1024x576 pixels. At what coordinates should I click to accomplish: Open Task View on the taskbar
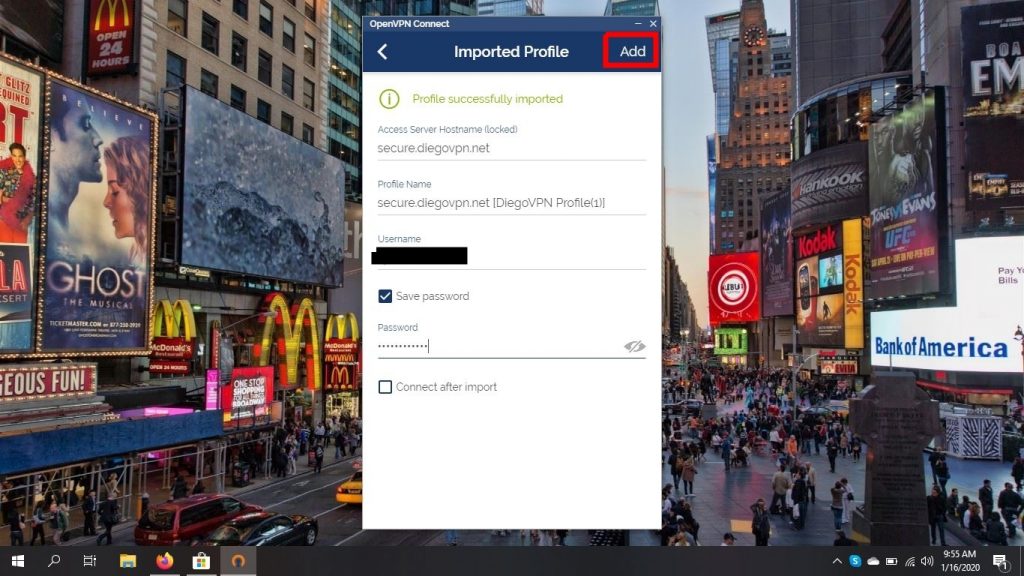coord(90,561)
